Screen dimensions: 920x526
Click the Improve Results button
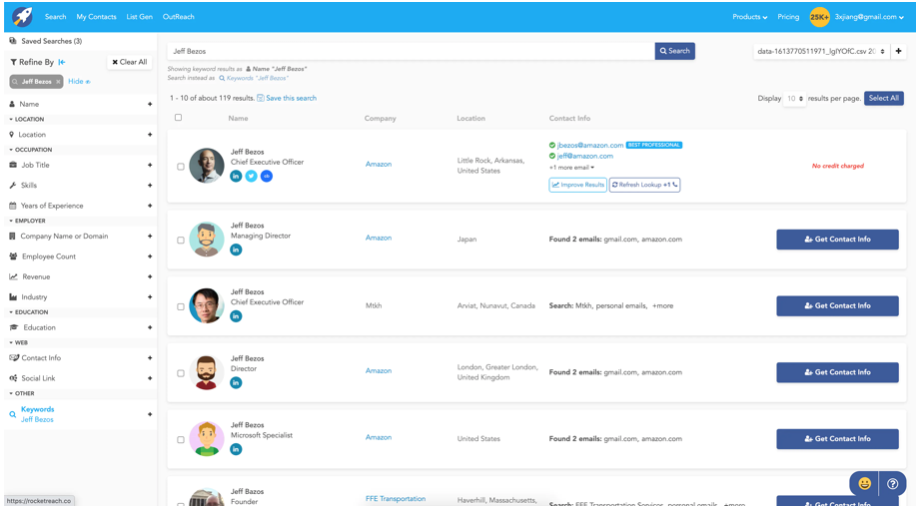[578, 185]
